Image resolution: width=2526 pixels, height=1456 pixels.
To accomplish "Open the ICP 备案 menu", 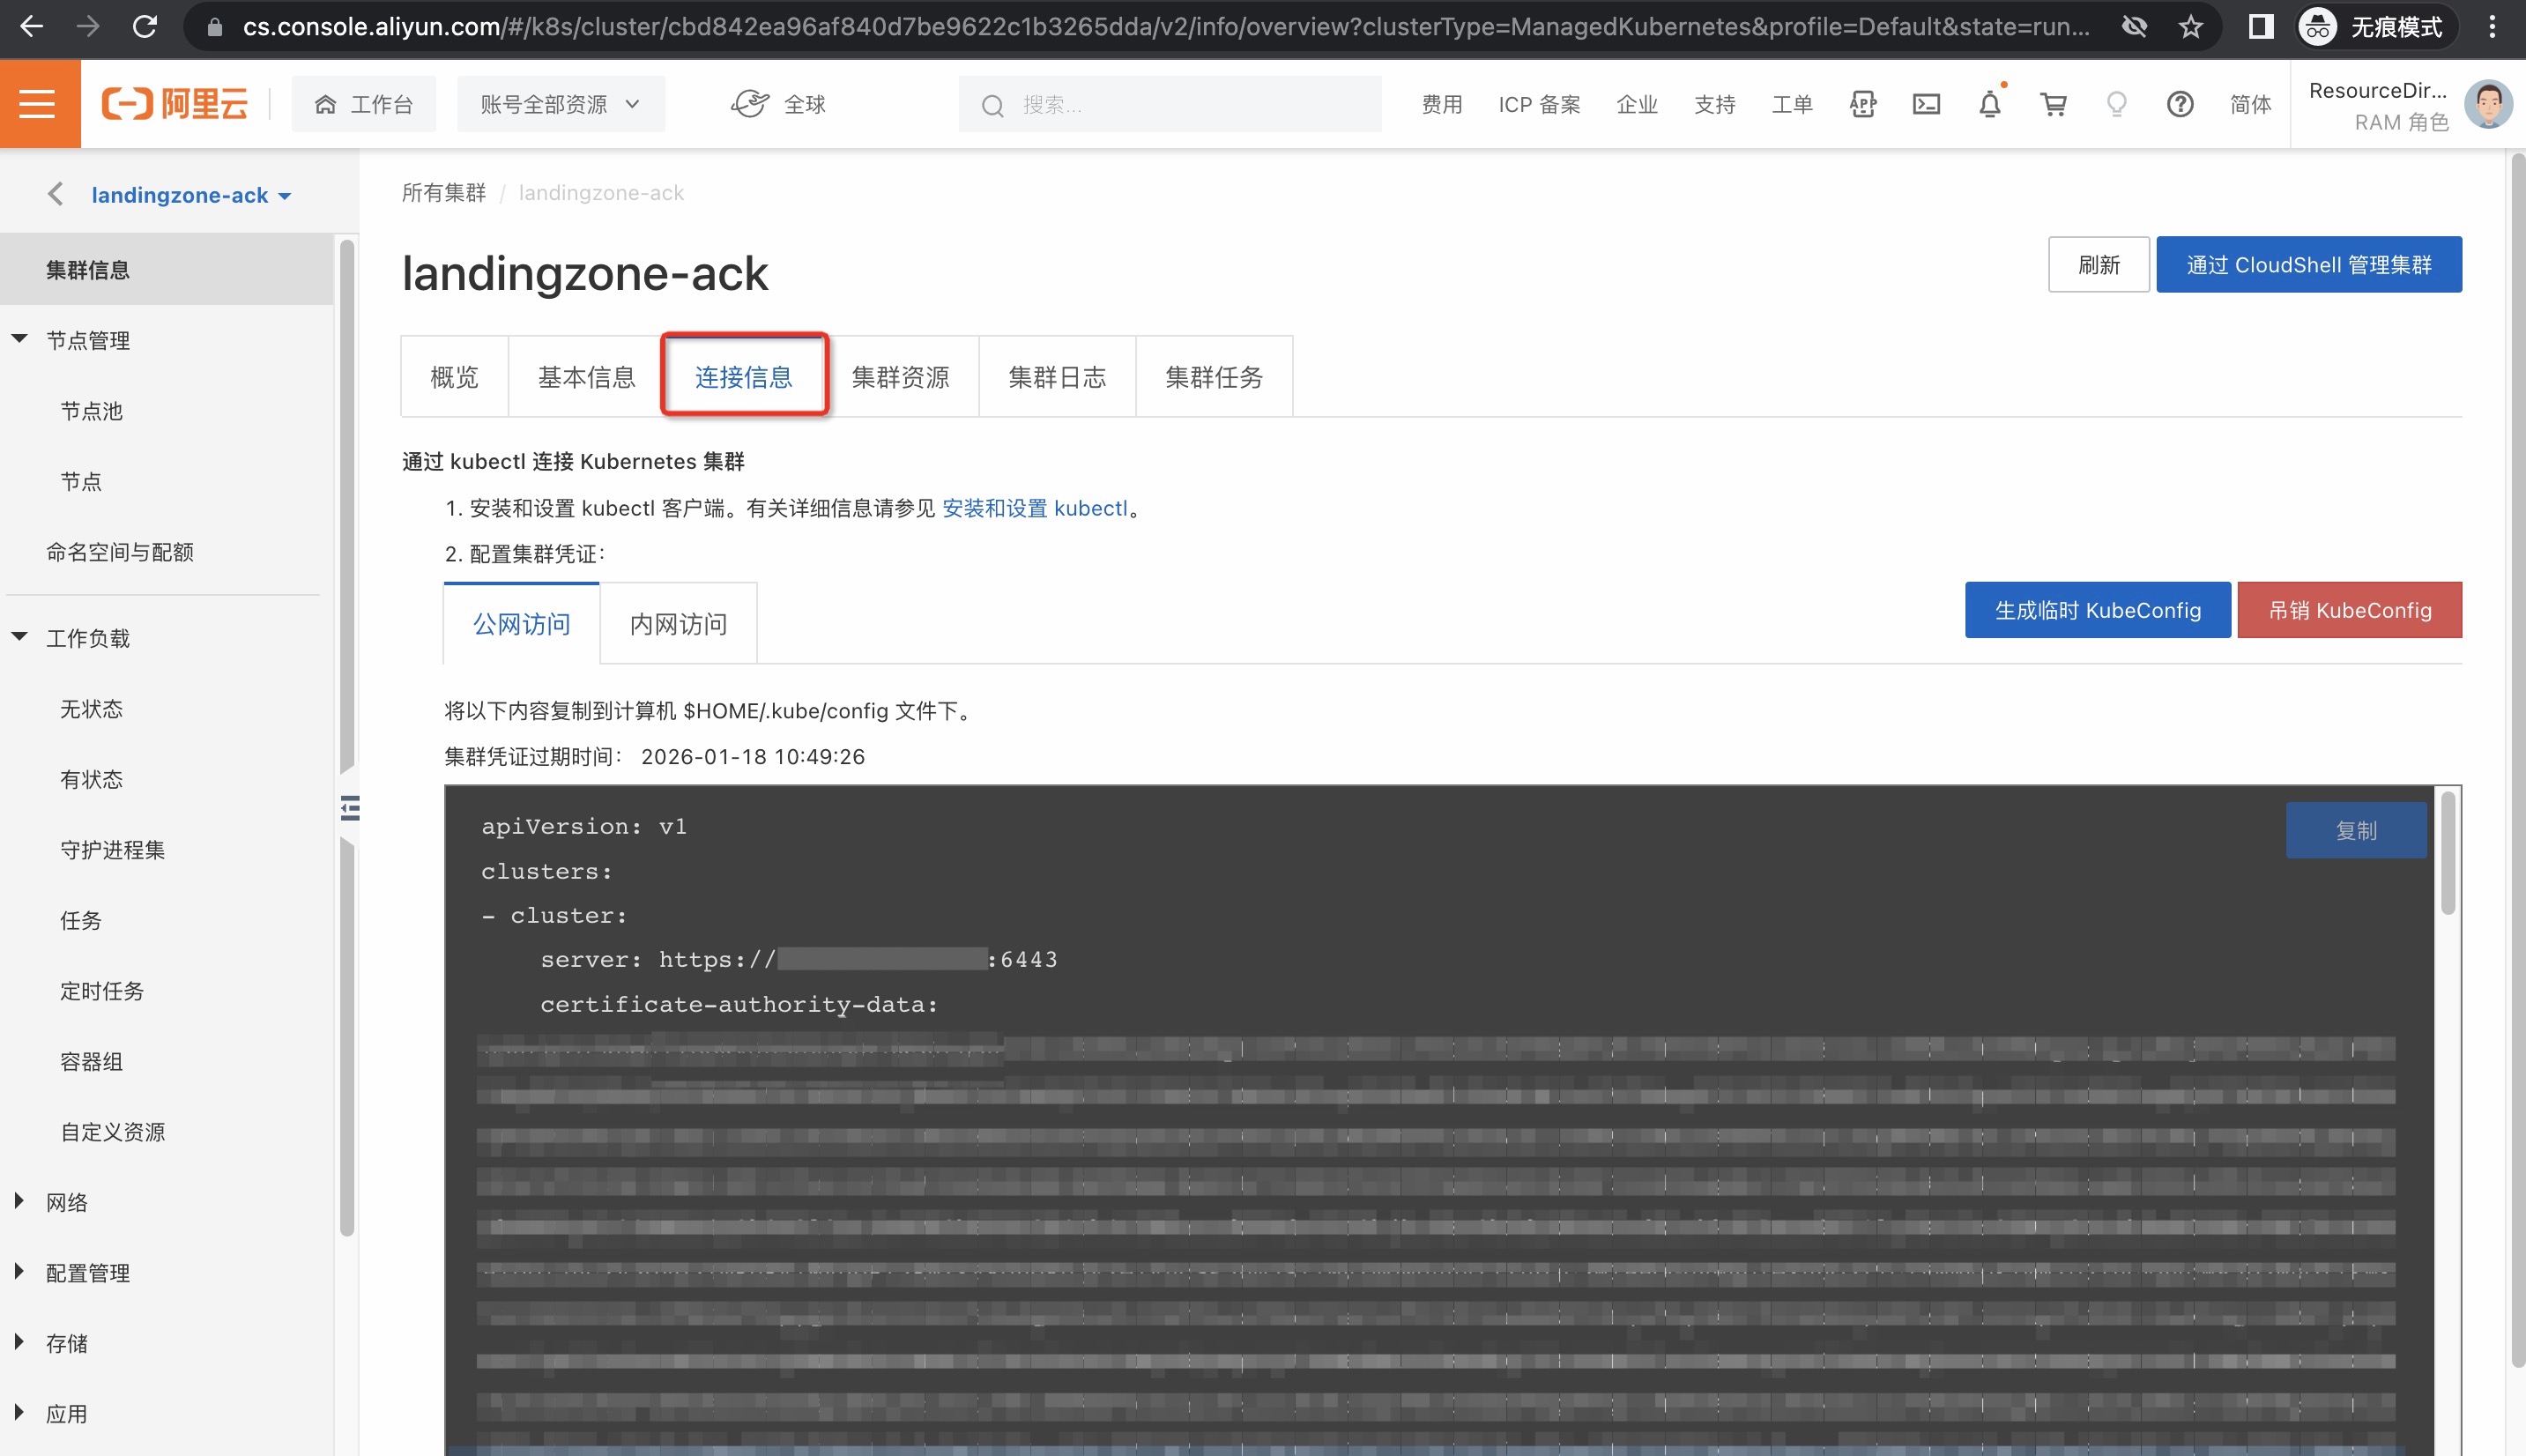I will [x=1539, y=104].
